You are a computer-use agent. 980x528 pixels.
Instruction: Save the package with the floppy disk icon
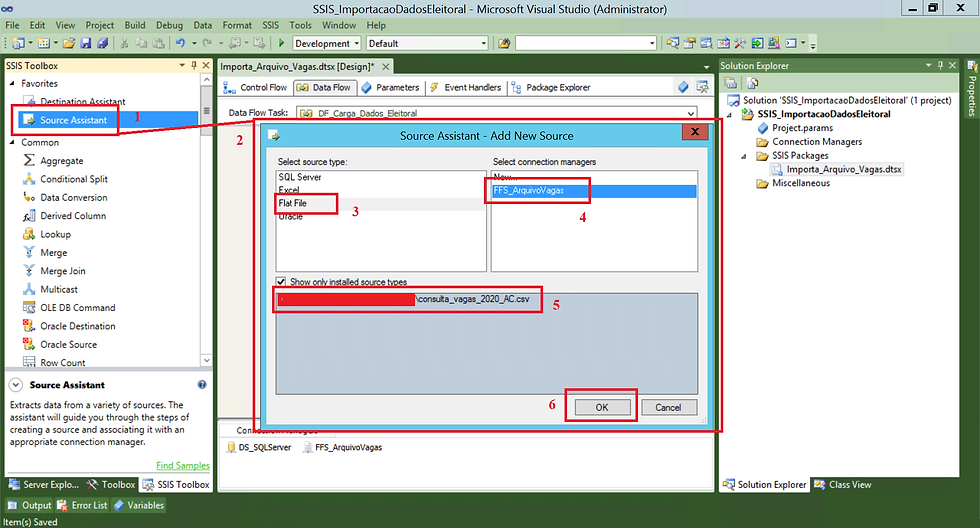[86, 43]
